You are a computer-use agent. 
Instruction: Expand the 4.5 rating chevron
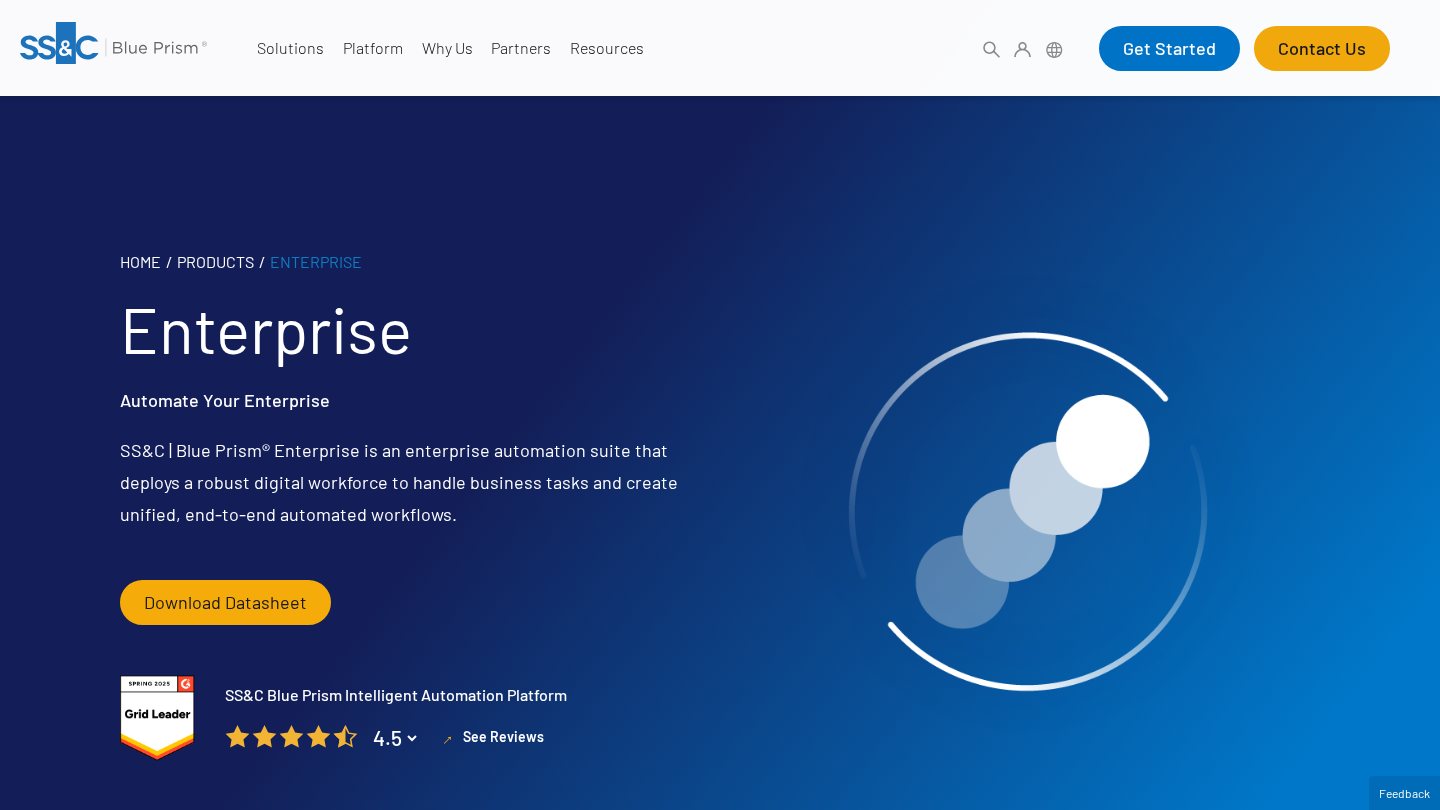tap(412, 739)
